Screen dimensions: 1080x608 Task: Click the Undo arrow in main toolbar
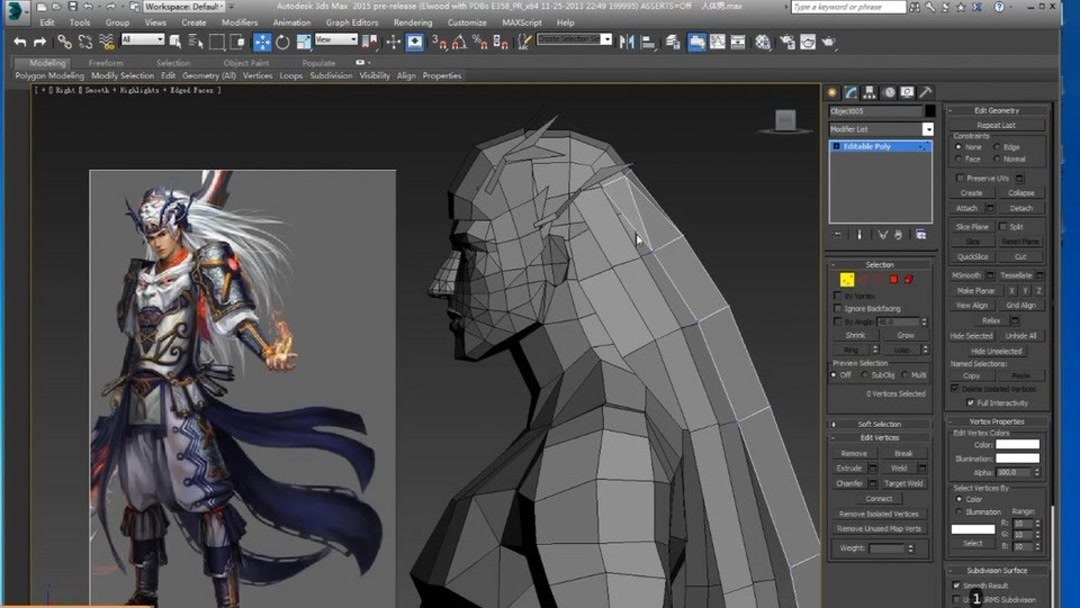point(20,42)
